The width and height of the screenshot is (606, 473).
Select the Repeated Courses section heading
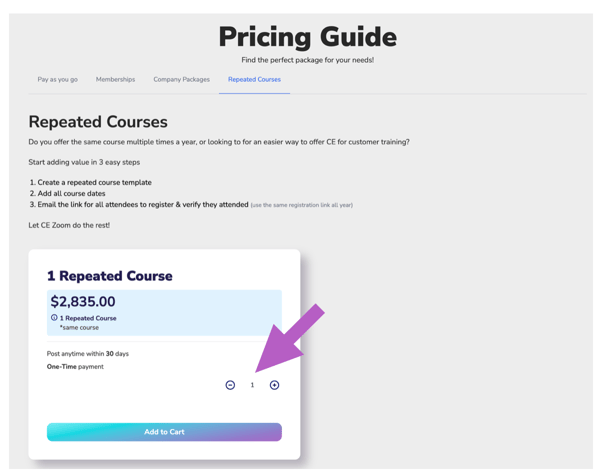pyautogui.click(x=98, y=122)
